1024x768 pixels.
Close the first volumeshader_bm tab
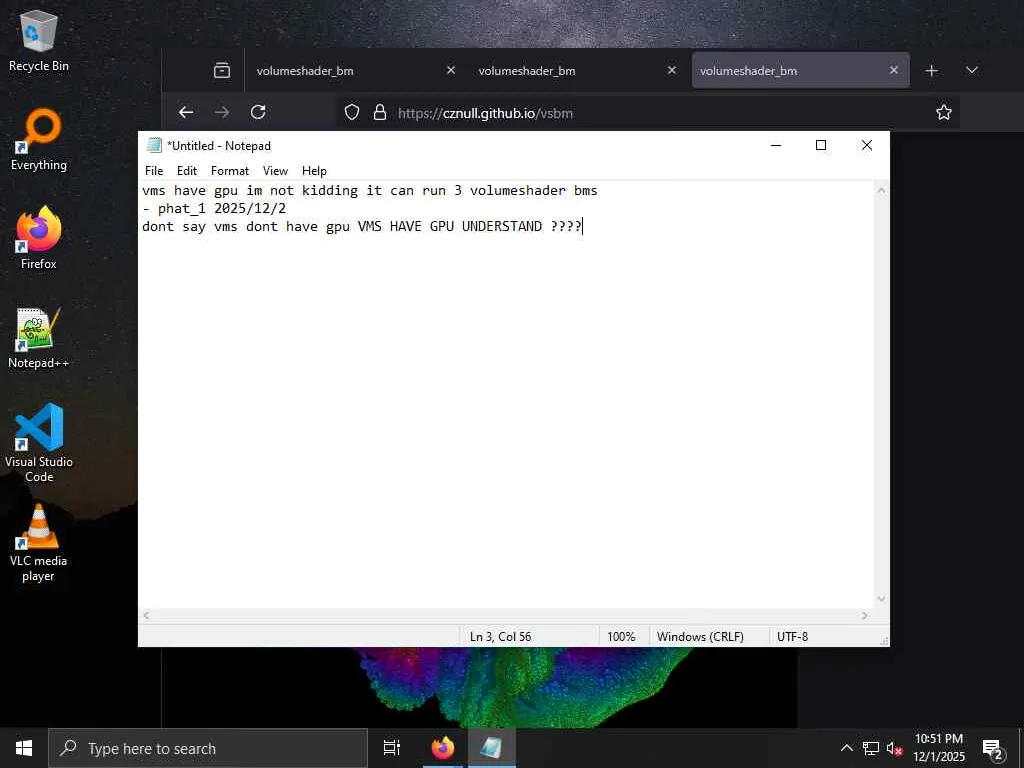451,70
